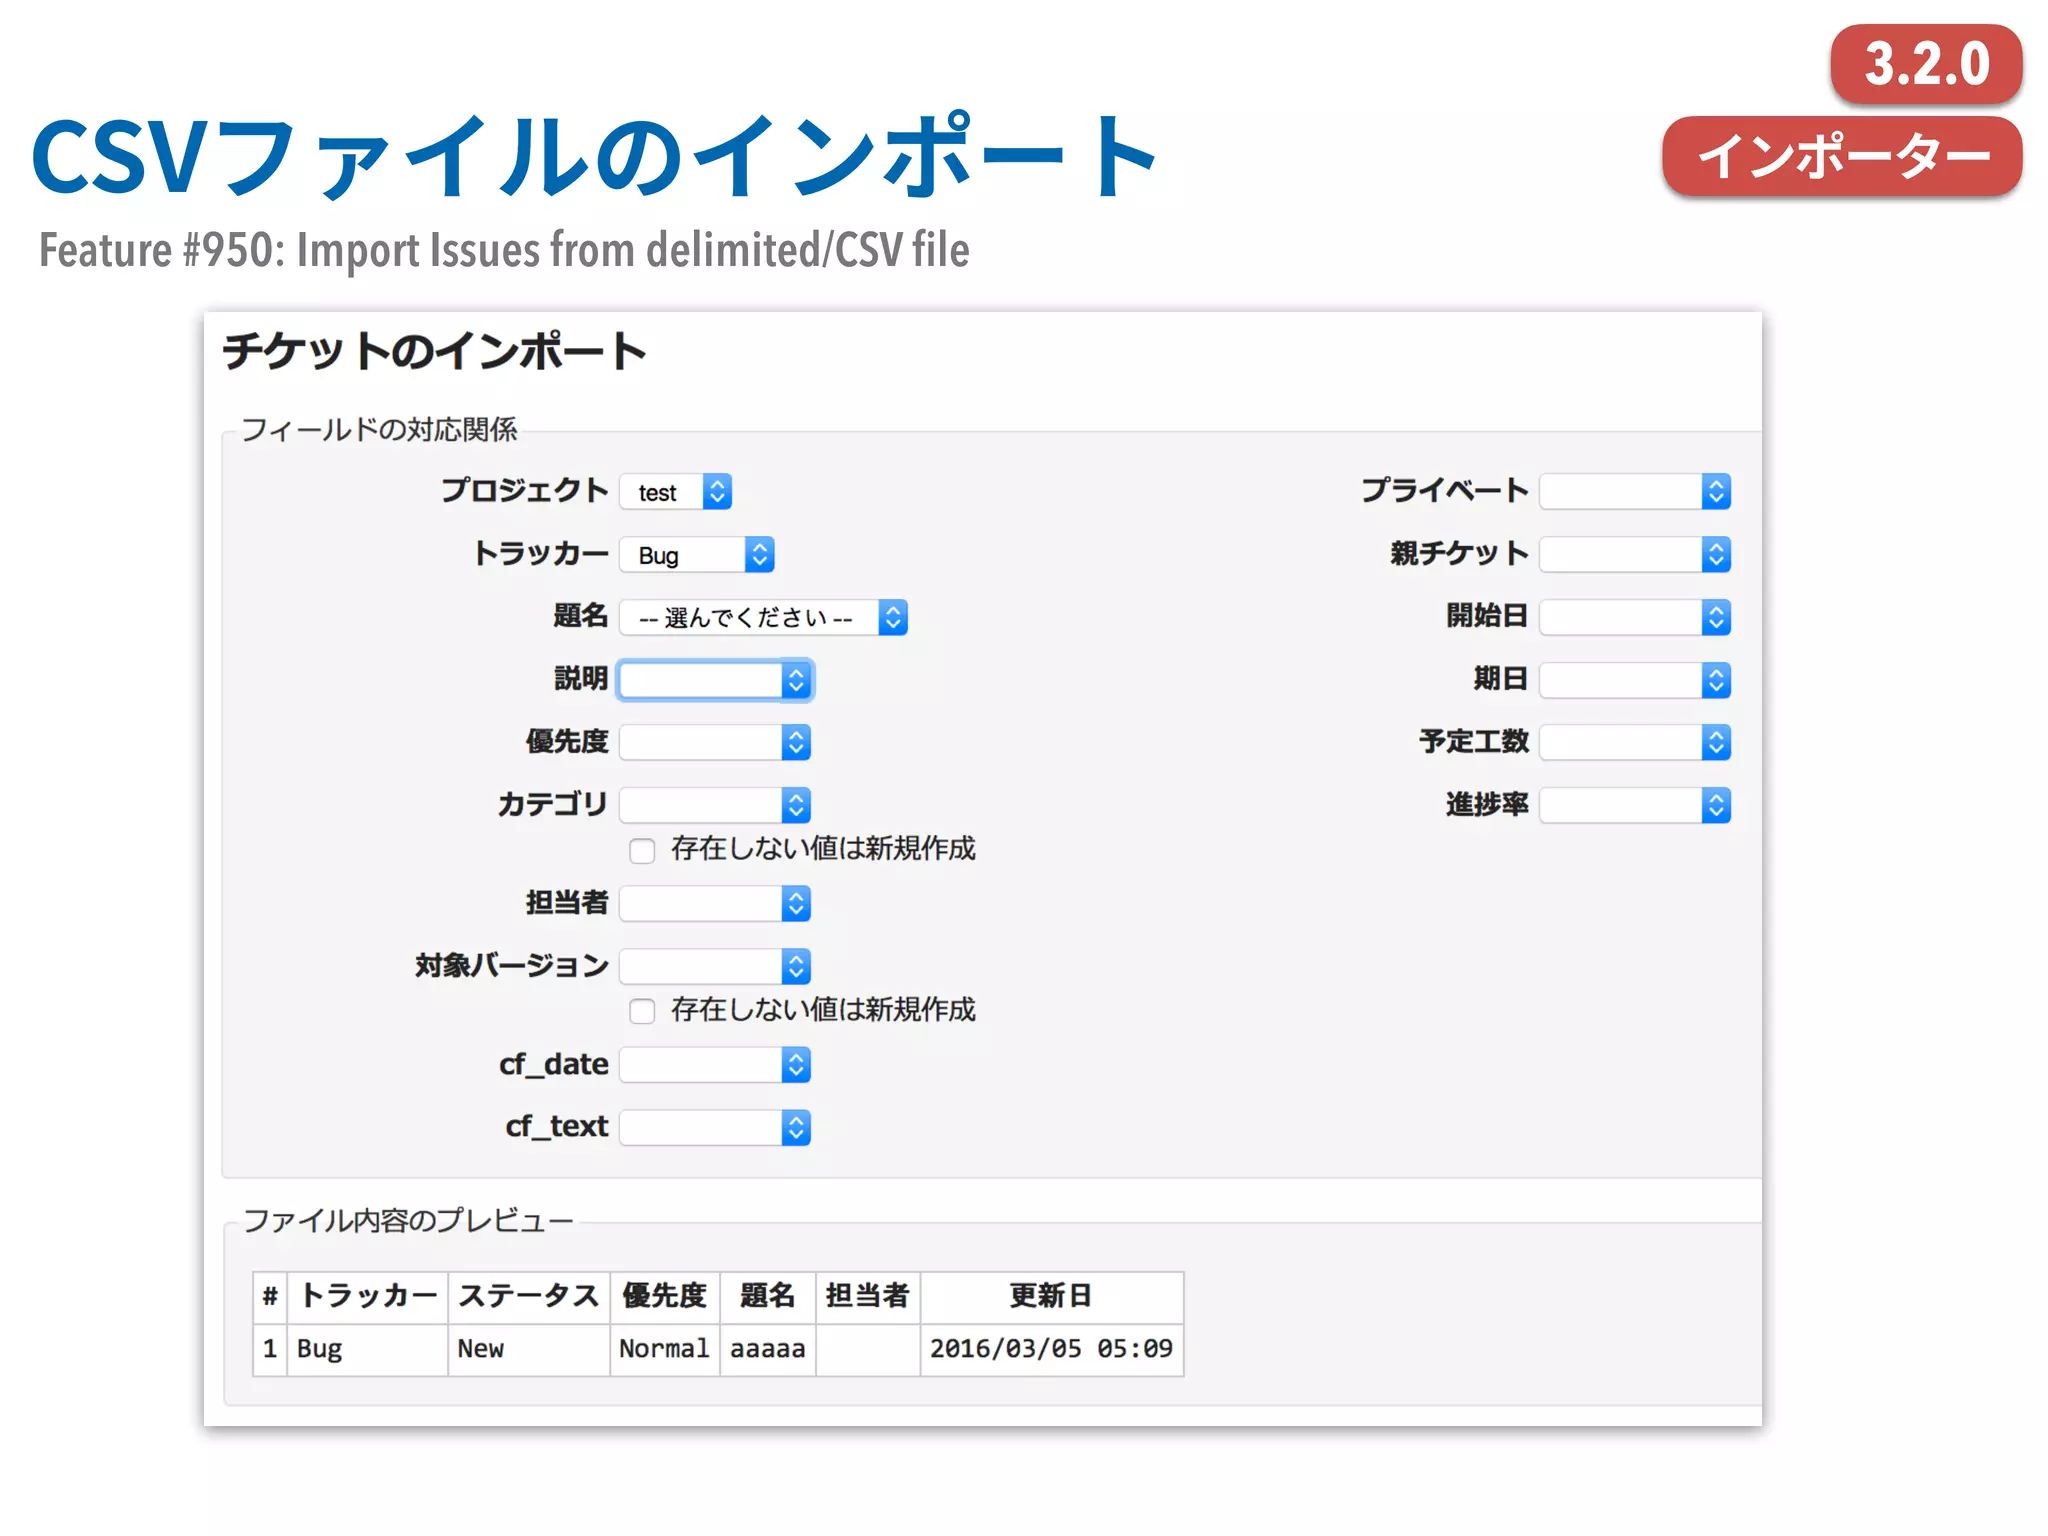
Task: Open the 開始日 mapping dropdown
Action: (1635, 618)
